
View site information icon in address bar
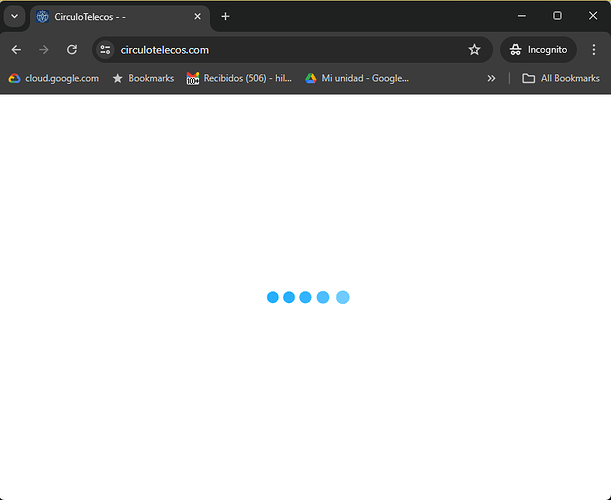click(x=105, y=50)
